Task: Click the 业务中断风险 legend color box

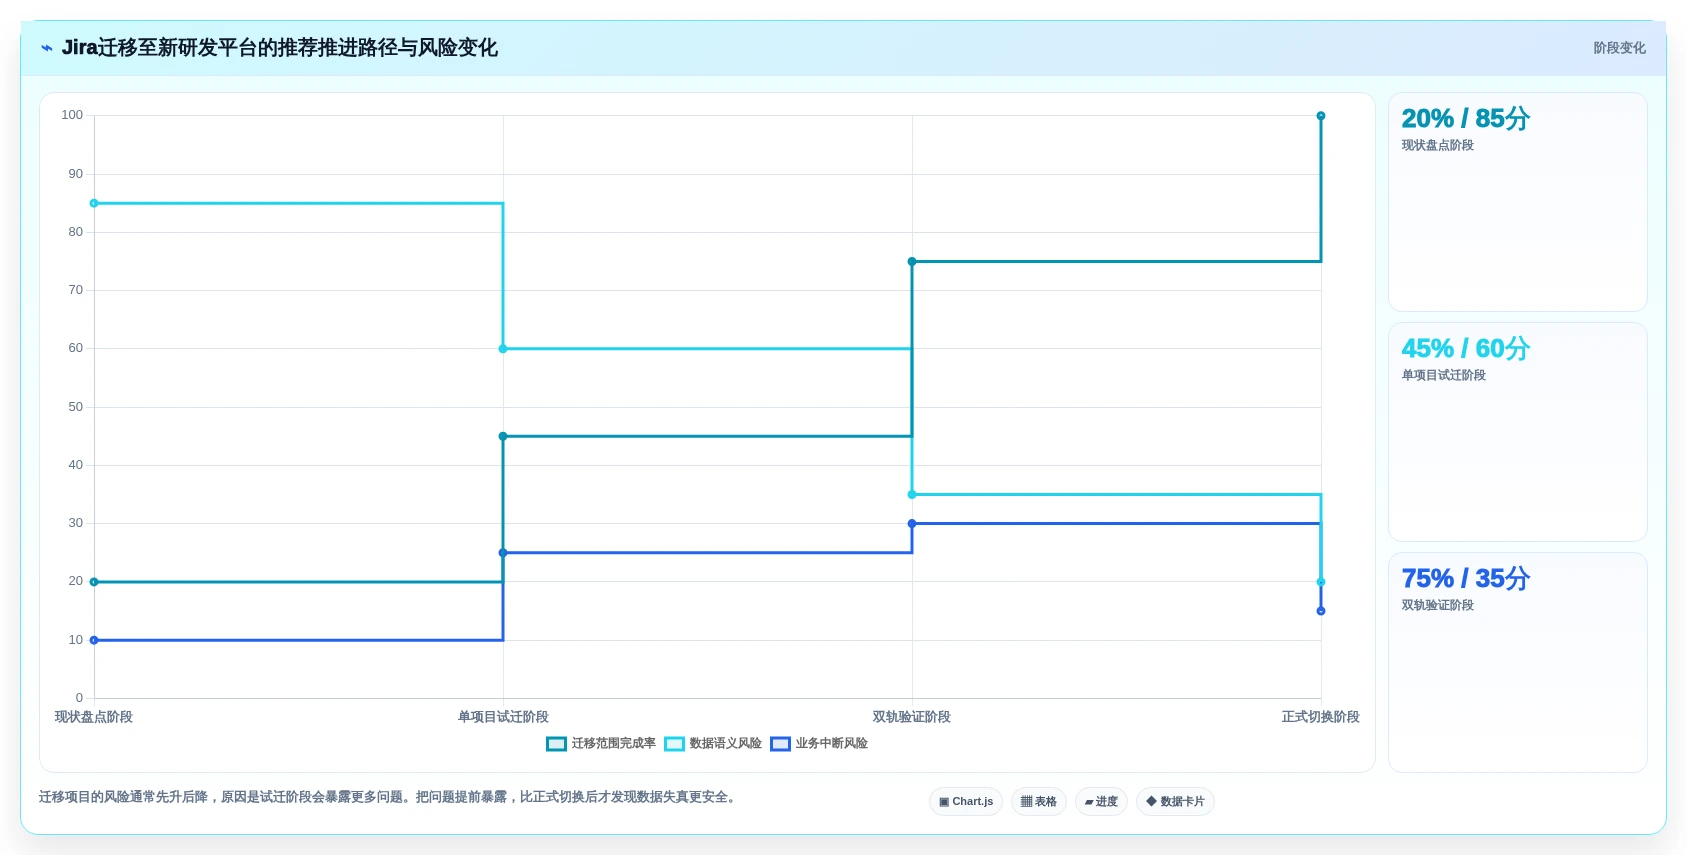Action: click(781, 743)
